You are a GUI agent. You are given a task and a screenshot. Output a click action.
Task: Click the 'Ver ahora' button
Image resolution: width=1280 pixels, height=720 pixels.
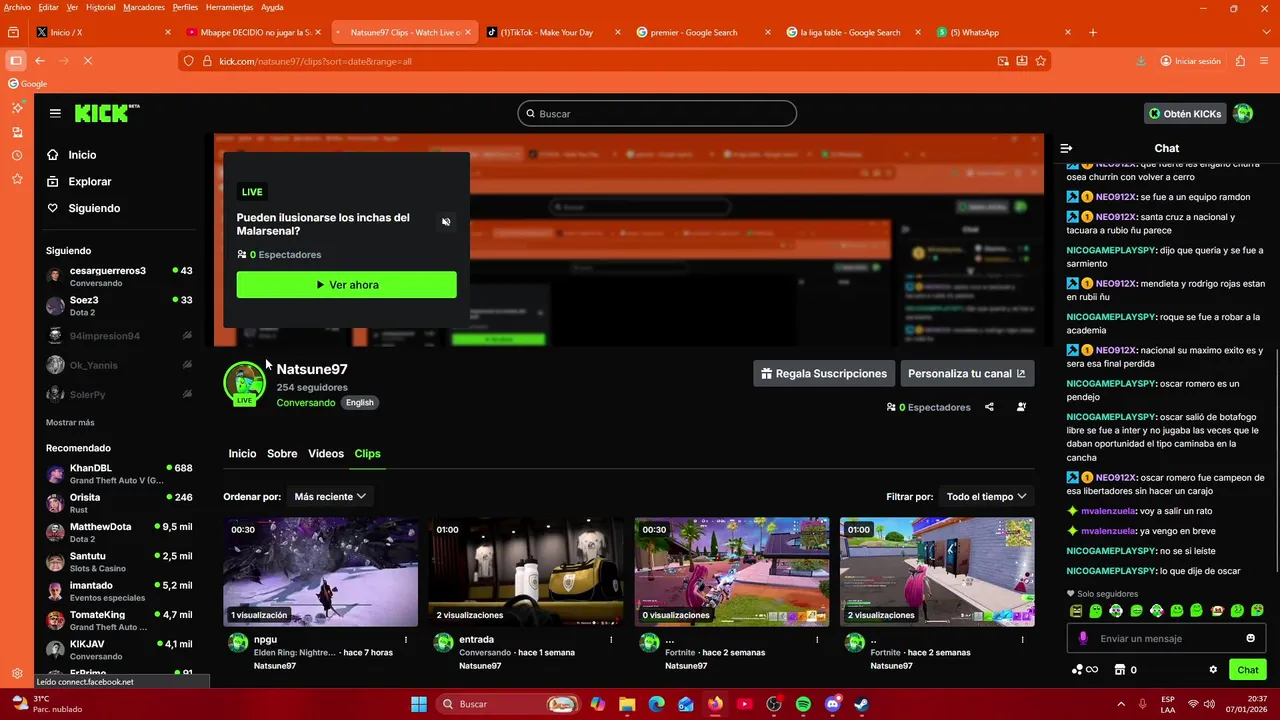click(346, 285)
